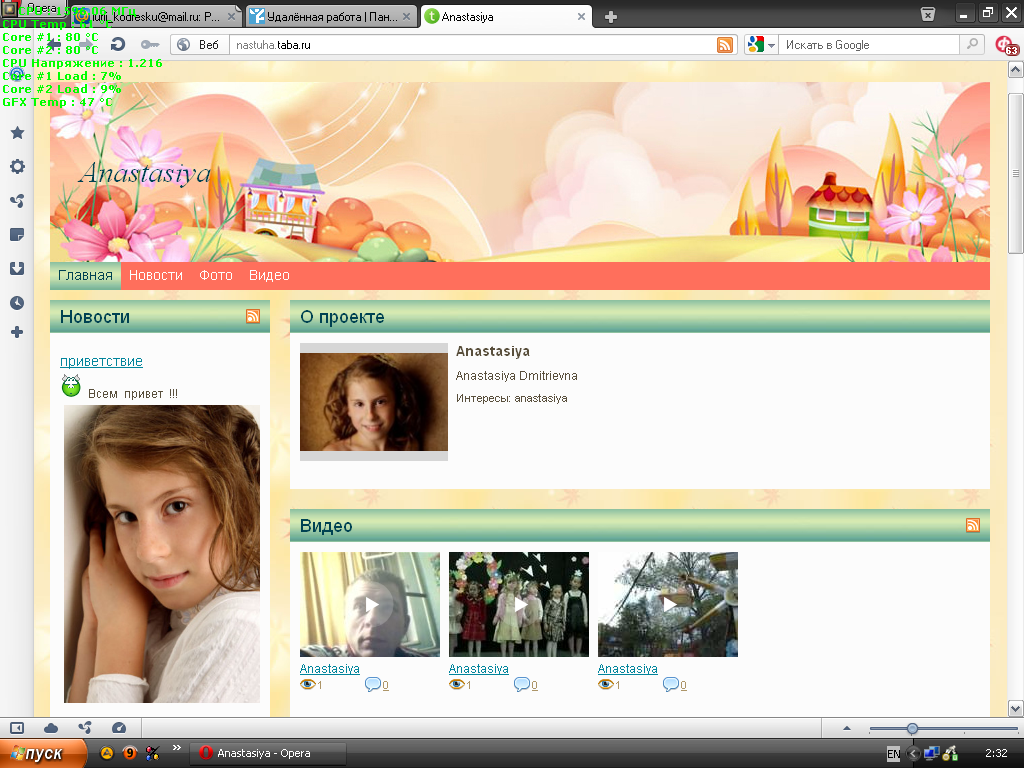This screenshot has height=768, width=1024.
Task: Click EN language indicator in taskbar
Action: [x=893, y=754]
